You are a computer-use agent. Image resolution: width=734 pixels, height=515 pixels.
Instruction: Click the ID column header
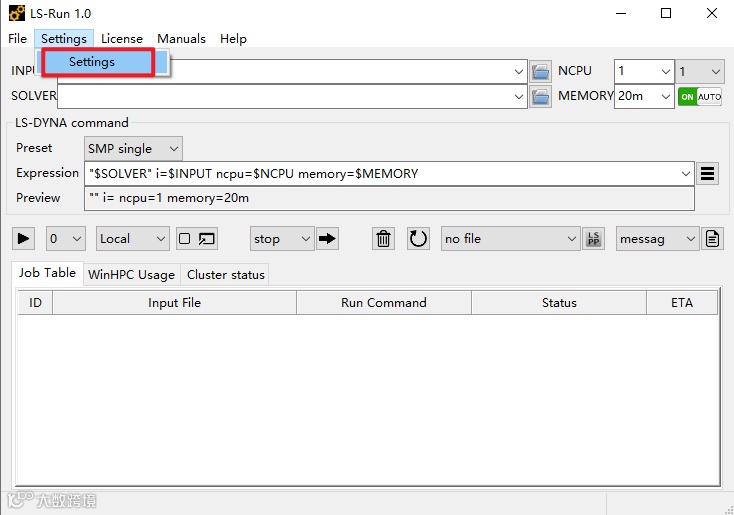click(35, 303)
